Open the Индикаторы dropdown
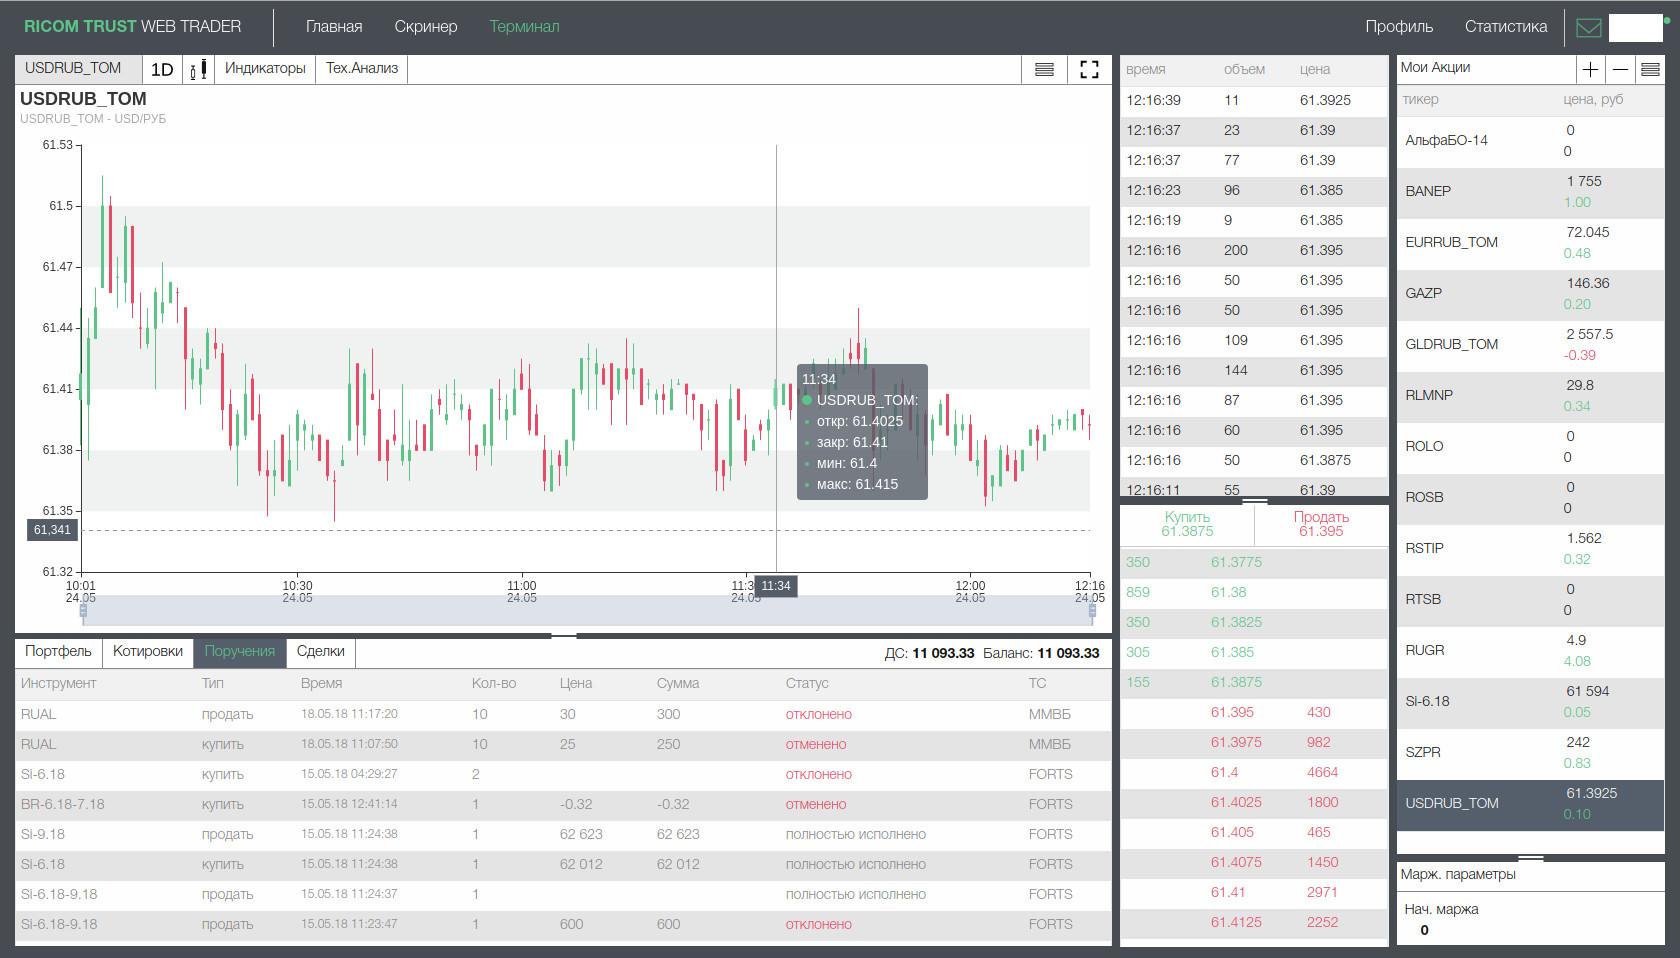This screenshot has width=1680, height=958. 264,69
